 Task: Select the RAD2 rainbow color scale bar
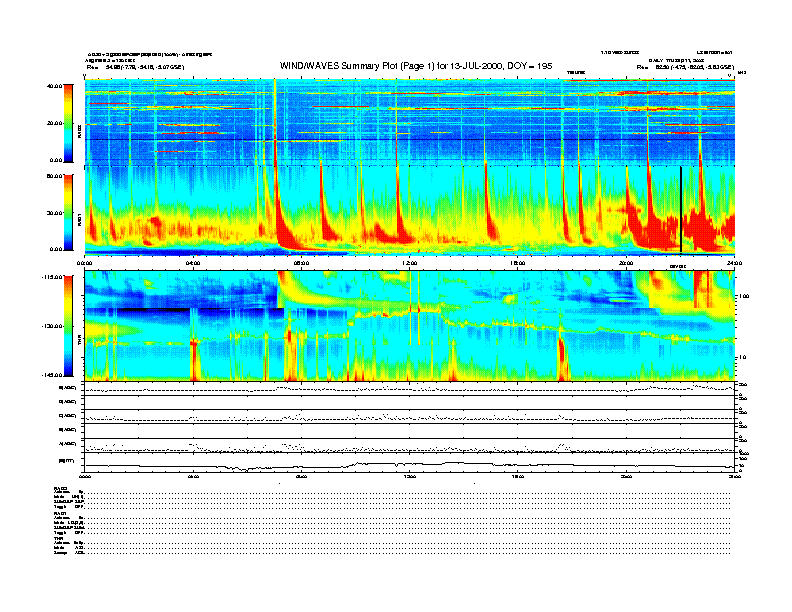[68, 123]
